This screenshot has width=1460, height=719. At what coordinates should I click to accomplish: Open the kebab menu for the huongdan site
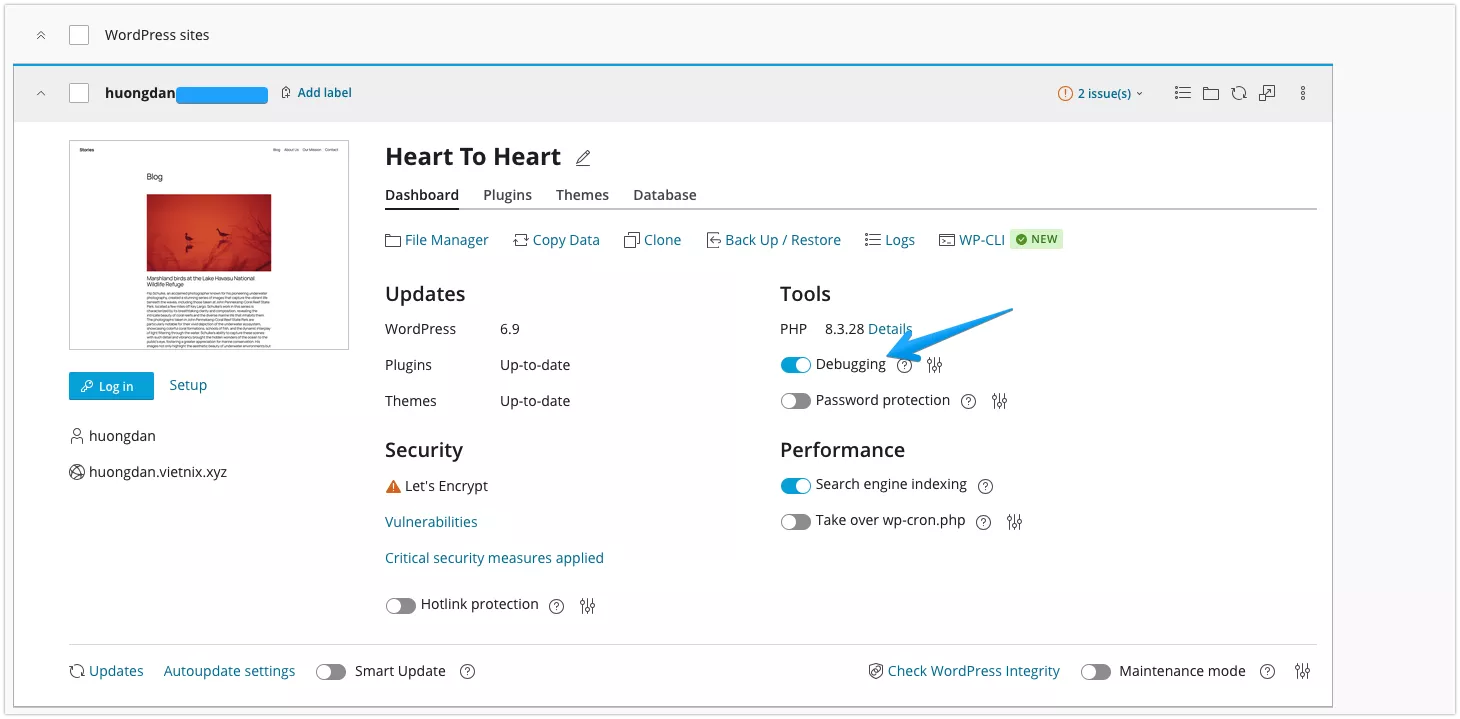tap(1302, 92)
